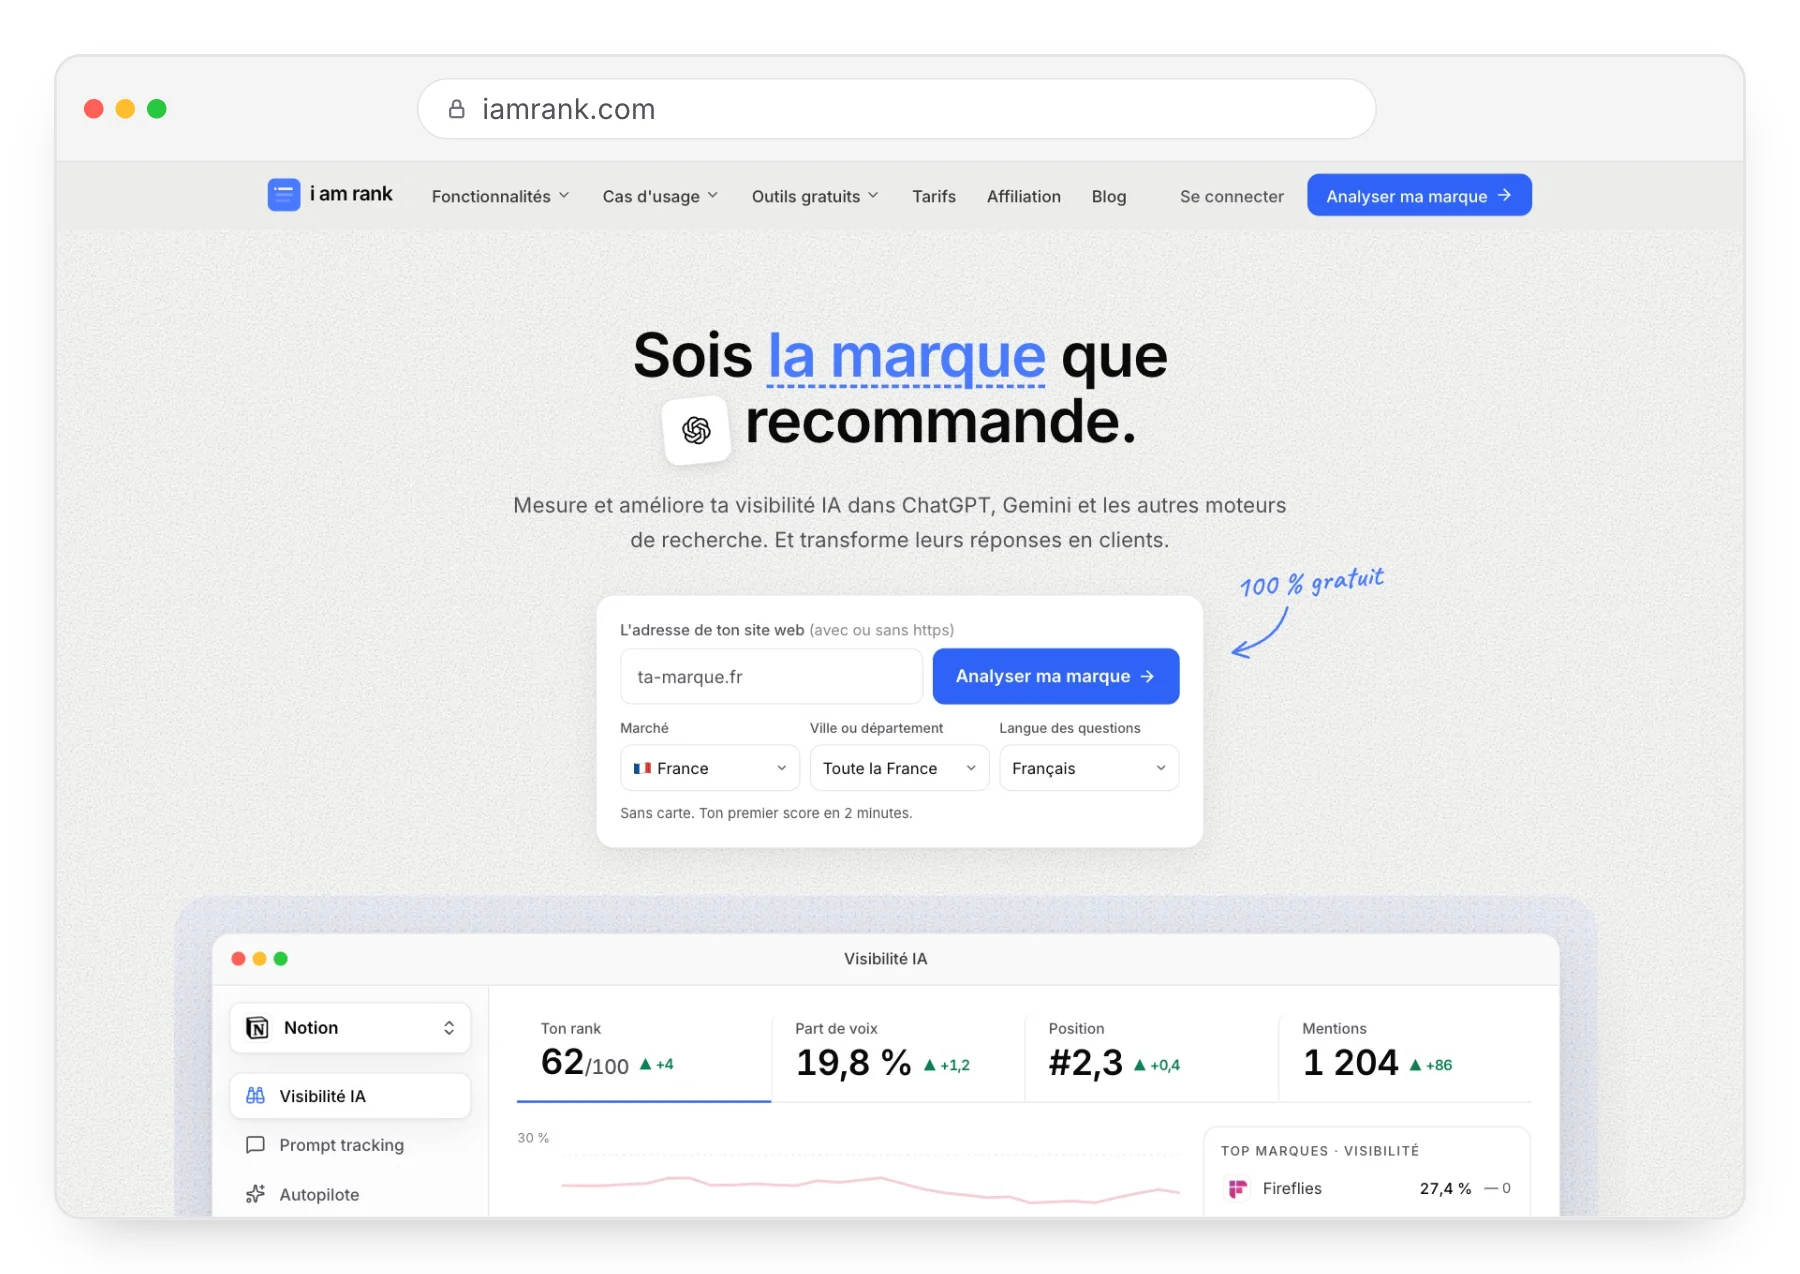The height and width of the screenshot is (1274, 1800).
Task: Click Analyser ma marque in navigation bar
Action: point(1419,195)
